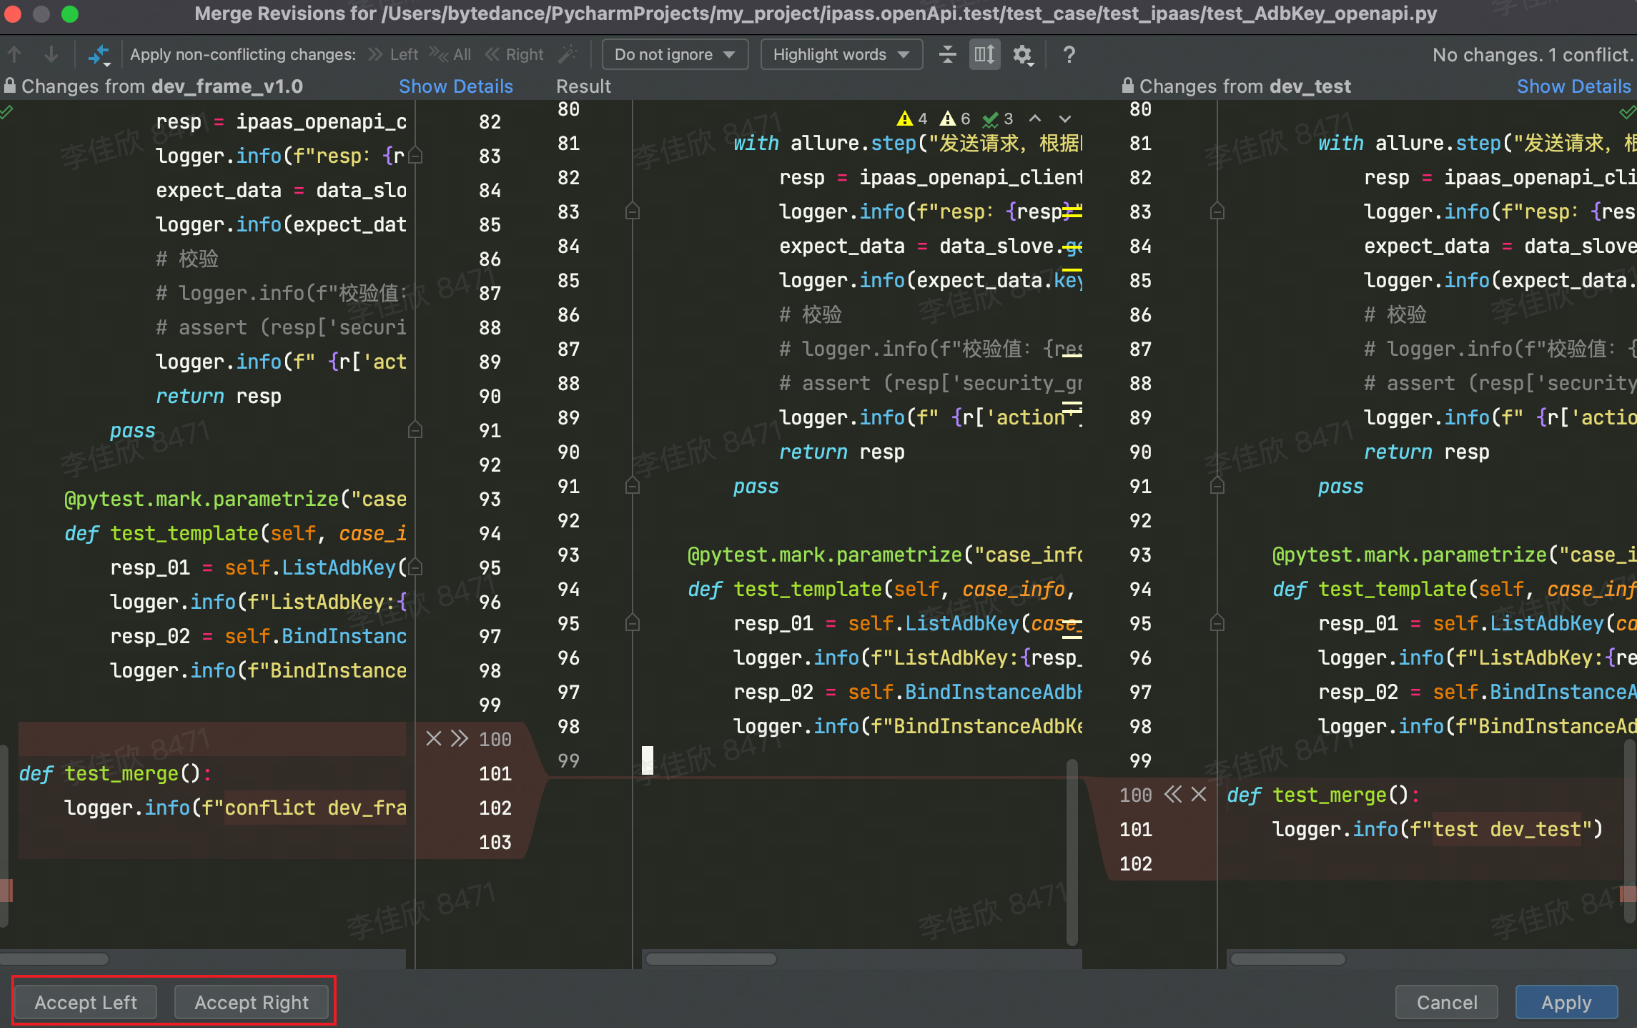Collapse fold marker at left pane line 83
Image resolution: width=1638 pixels, height=1028 pixels.
click(415, 156)
